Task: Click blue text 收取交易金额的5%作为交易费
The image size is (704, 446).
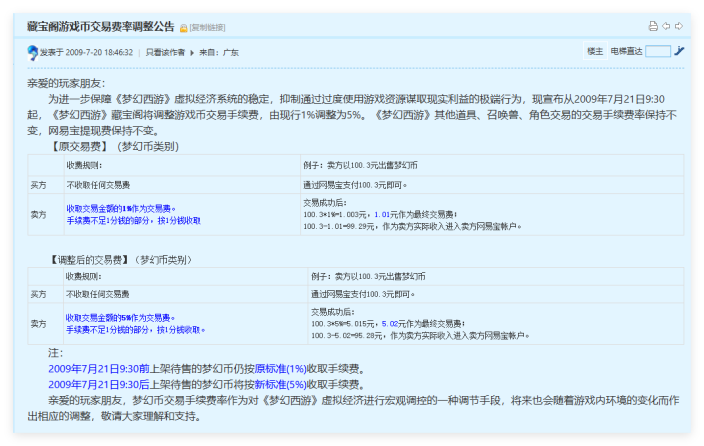Action: pos(119,318)
